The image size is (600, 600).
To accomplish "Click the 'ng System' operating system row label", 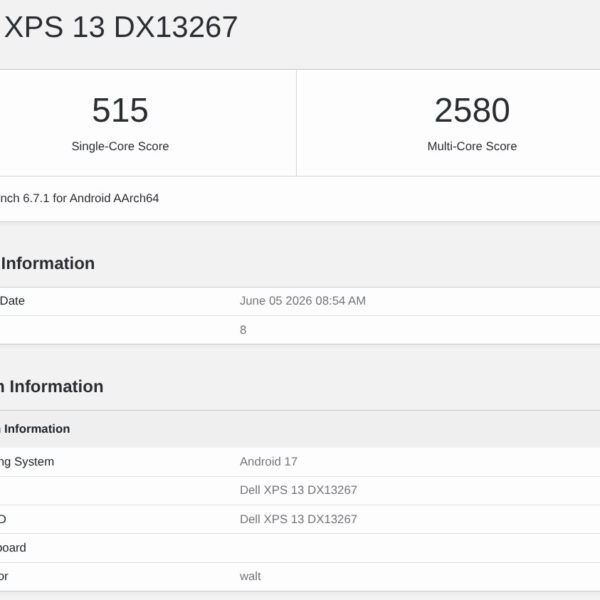I will [27, 462].
